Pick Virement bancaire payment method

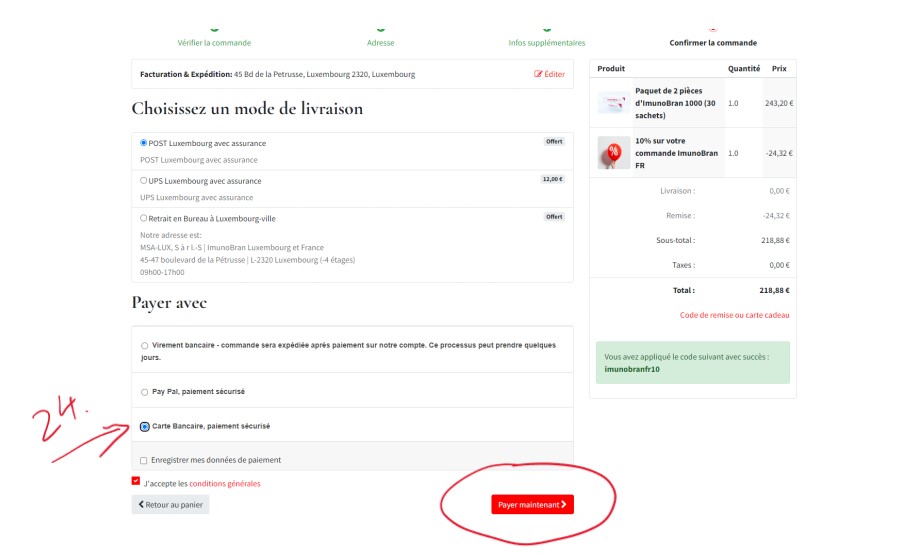click(x=145, y=346)
